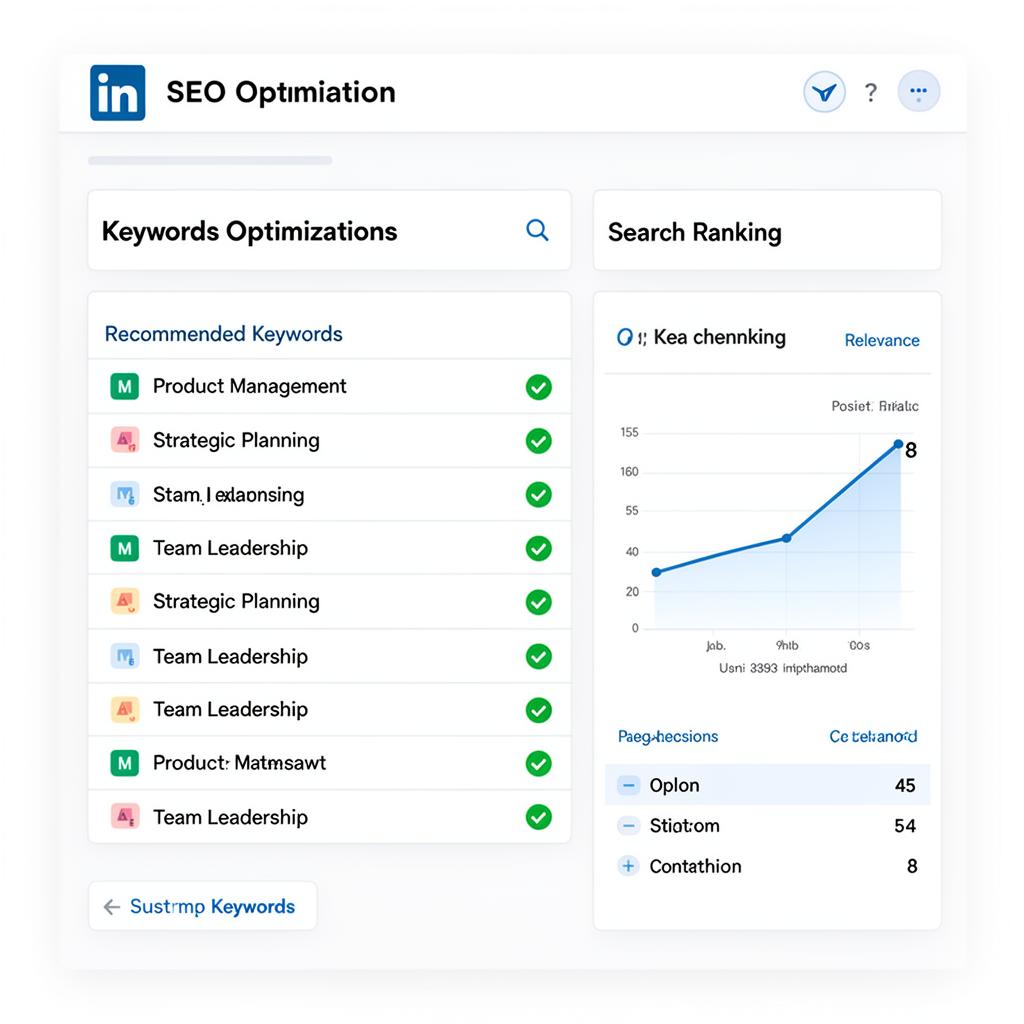Open the three-dot more options button
This screenshot has width=1024, height=1024.
point(918,91)
